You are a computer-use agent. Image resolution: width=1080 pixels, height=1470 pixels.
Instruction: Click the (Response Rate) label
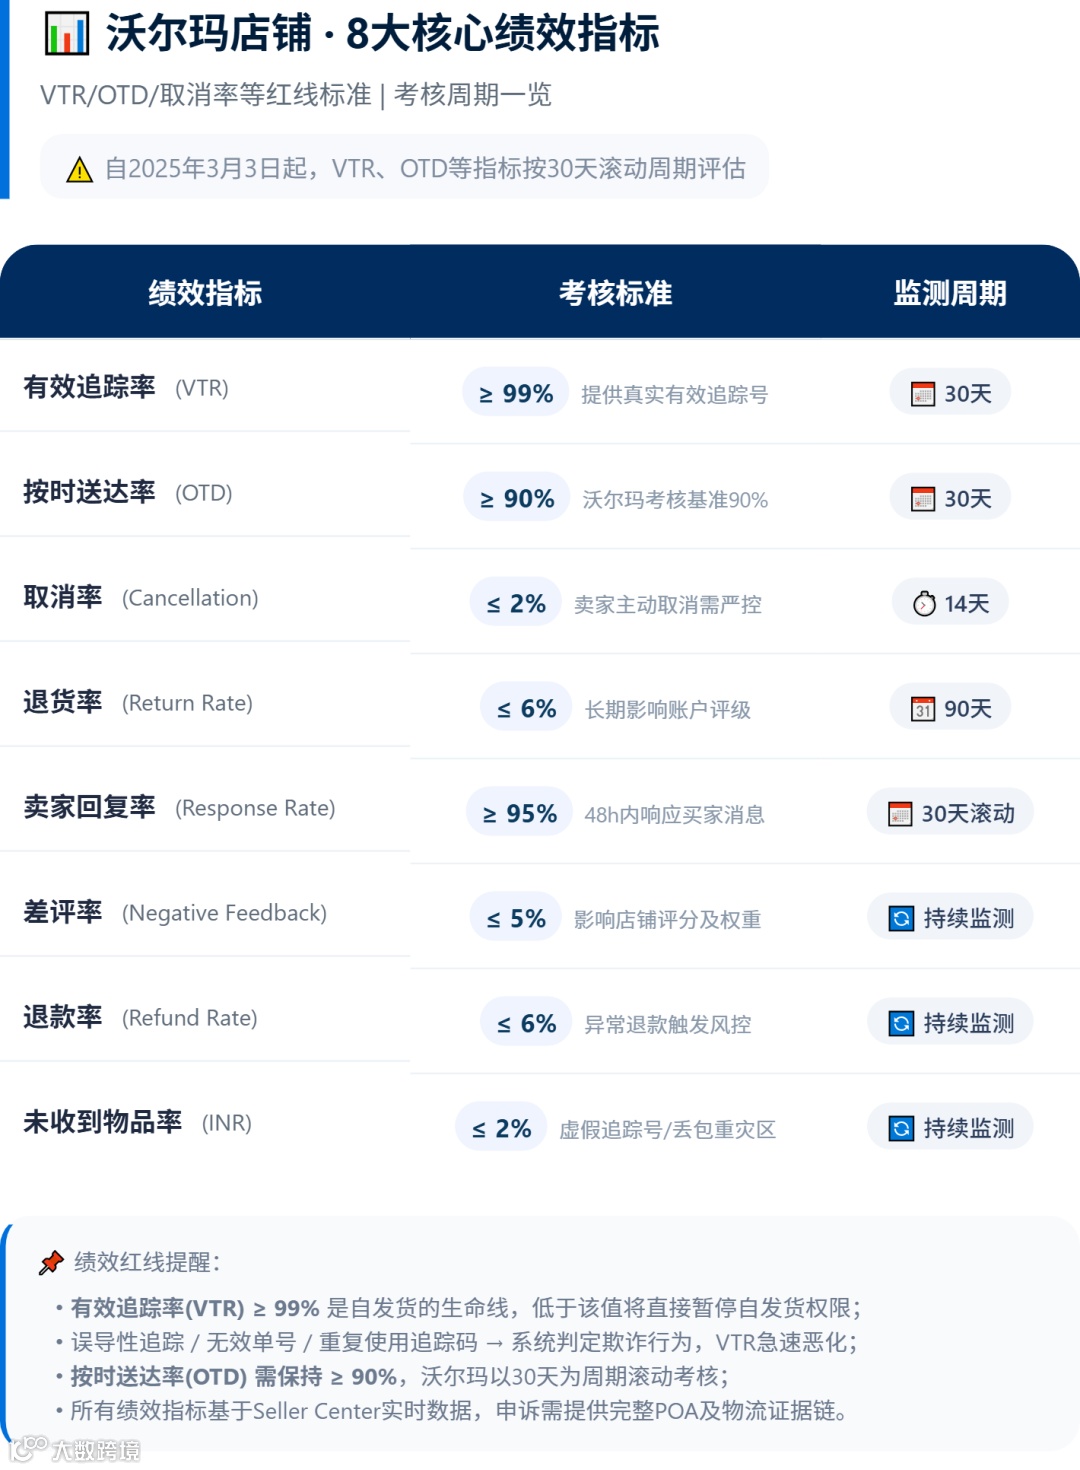(255, 808)
